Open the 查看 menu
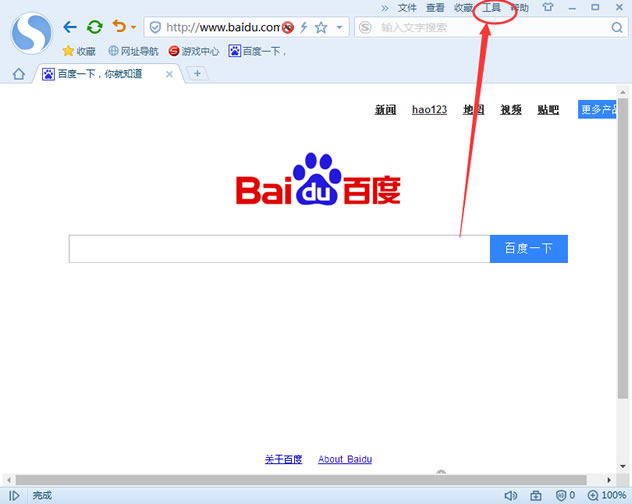 [435, 8]
